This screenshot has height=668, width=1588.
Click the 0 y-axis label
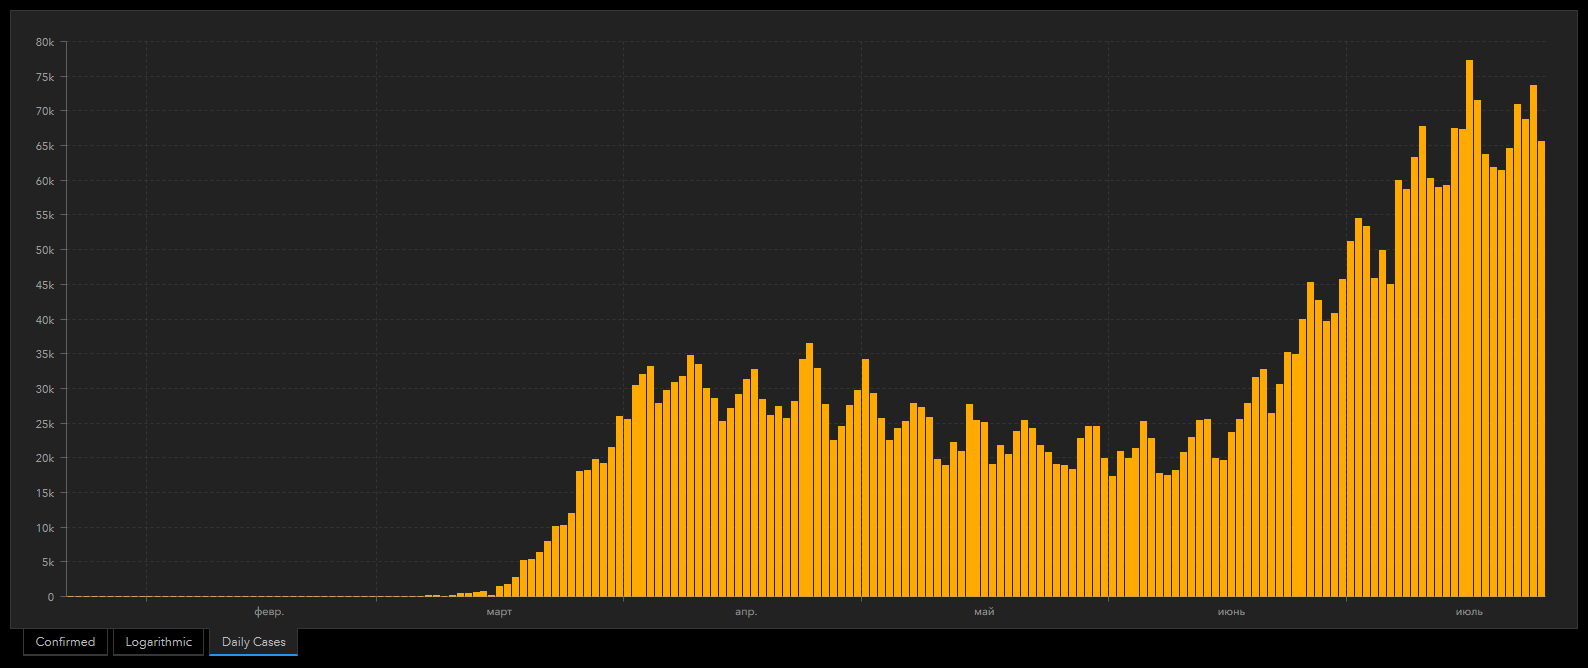click(50, 597)
